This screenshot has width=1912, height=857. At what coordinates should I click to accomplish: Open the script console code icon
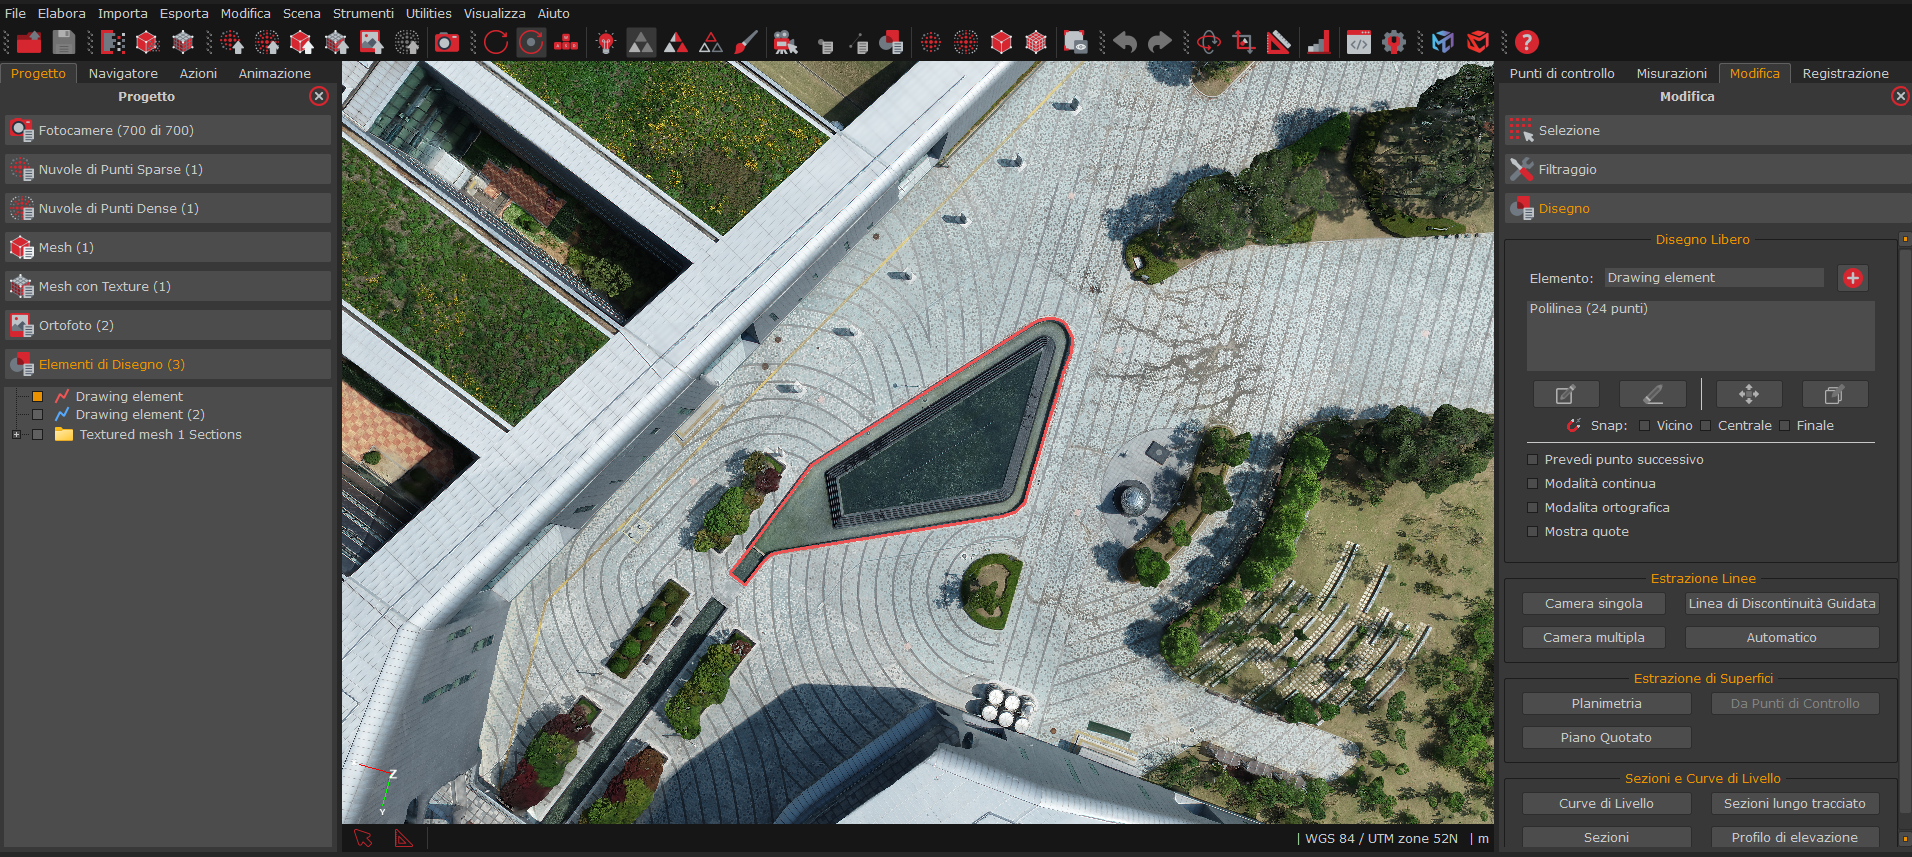pos(1359,42)
